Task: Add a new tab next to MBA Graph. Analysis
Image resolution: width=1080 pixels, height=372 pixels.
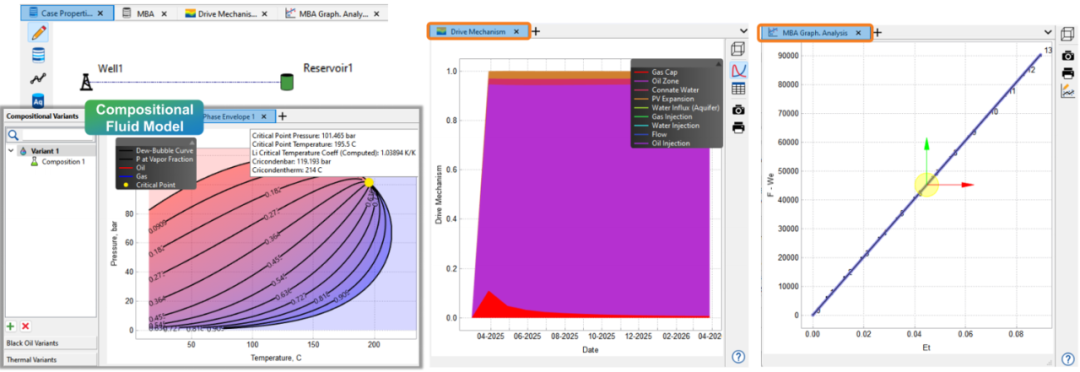Action: click(878, 32)
